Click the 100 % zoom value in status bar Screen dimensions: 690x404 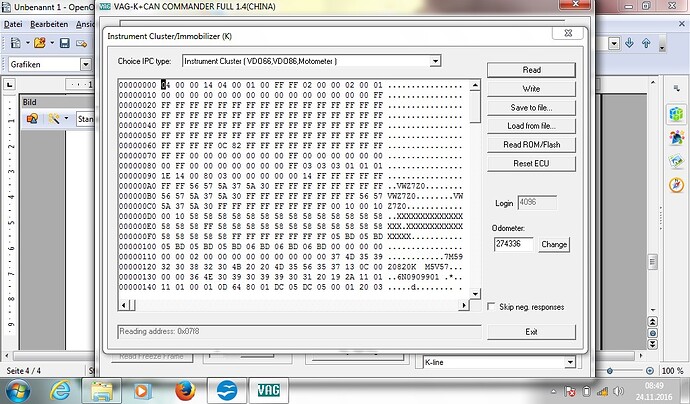(x=672, y=371)
